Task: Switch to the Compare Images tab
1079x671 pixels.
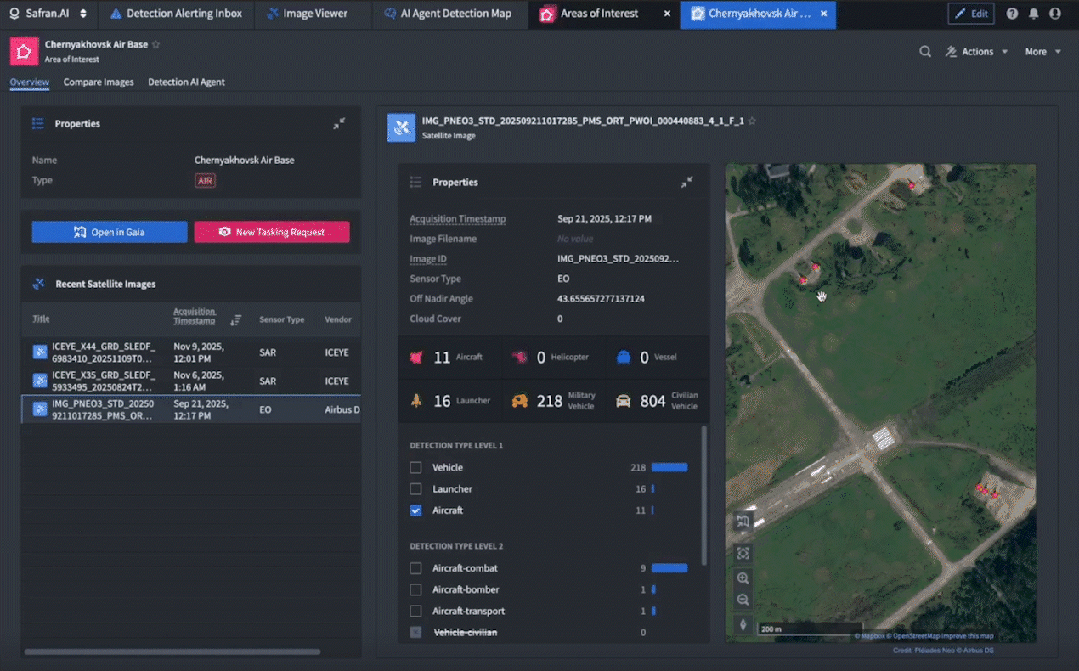Action: [98, 82]
